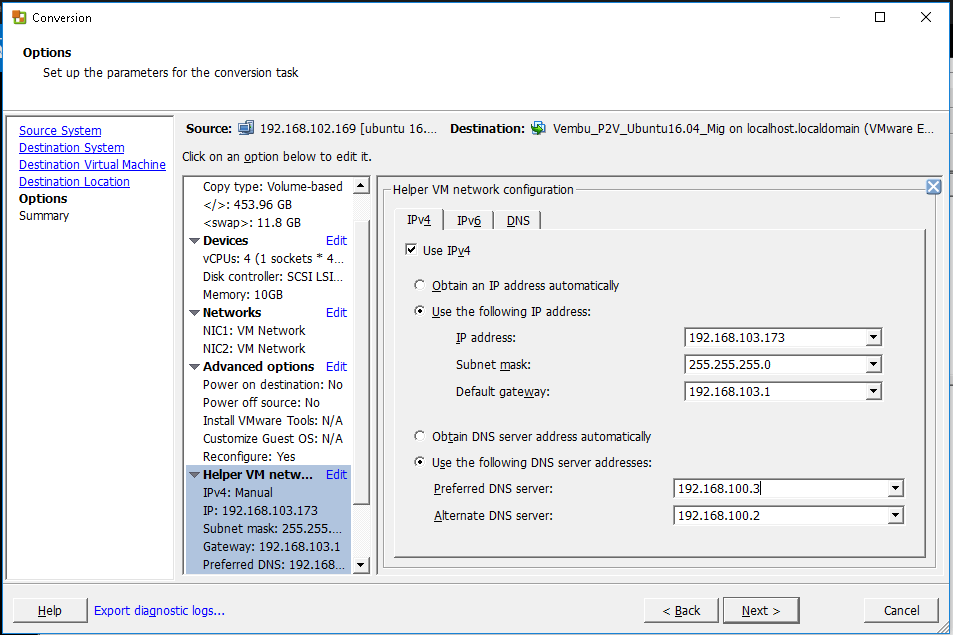Click the Default gateway input field
The image size is (953, 635).
(x=776, y=391)
